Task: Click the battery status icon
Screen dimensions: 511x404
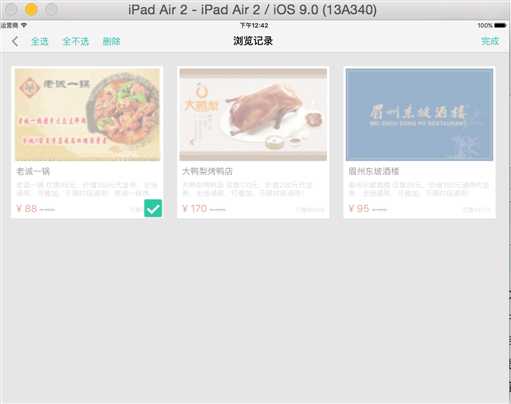Action: coord(500,25)
